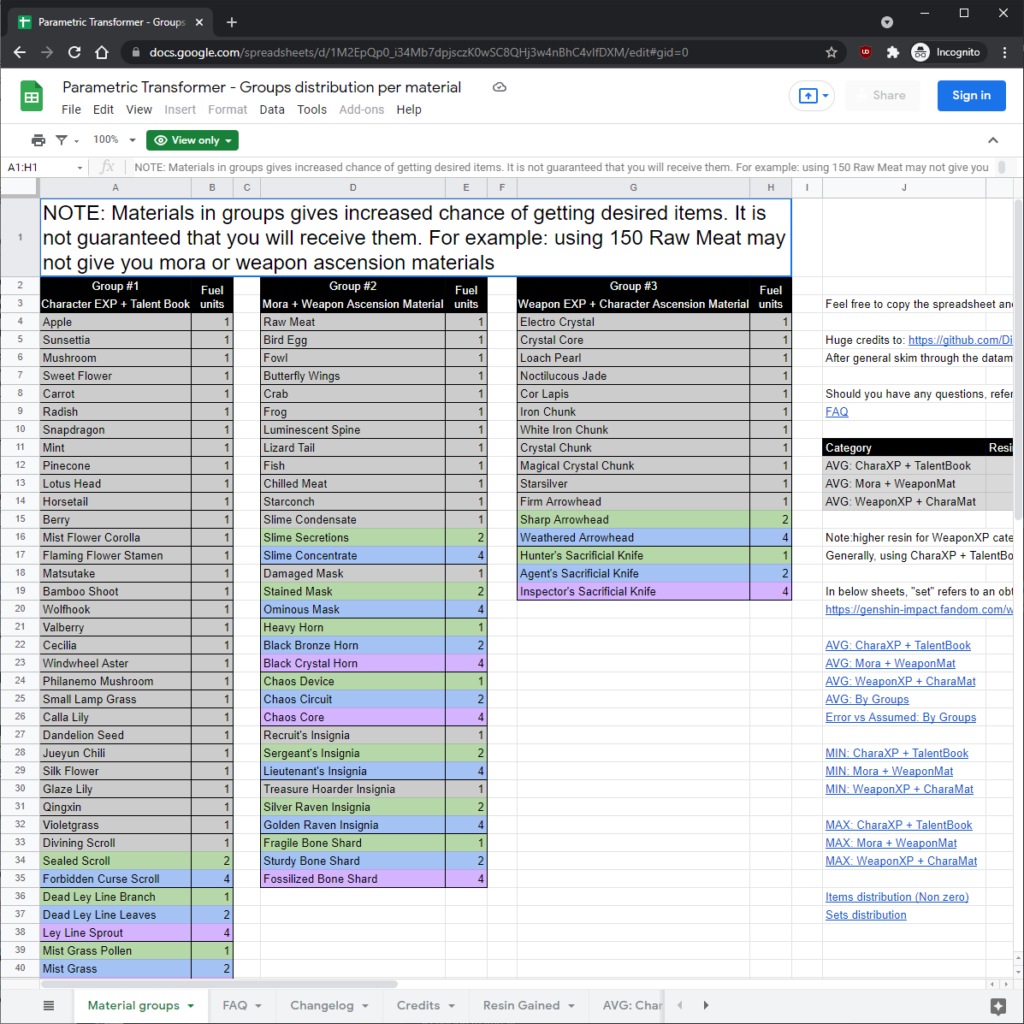The height and width of the screenshot is (1024, 1024).
Task: Click the browser tab search dropdown icon
Action: 887,22
